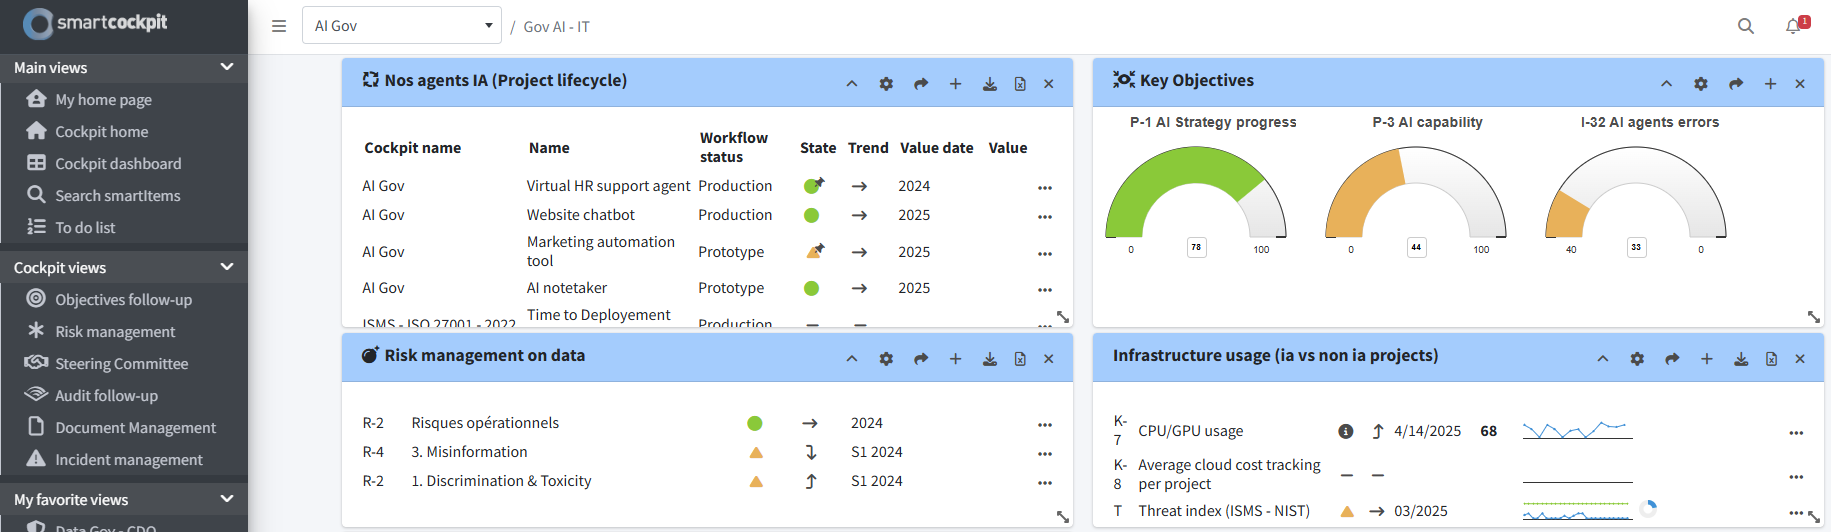Open the 3. Misinformation risk entry
The image size is (1831, 532).
click(469, 452)
